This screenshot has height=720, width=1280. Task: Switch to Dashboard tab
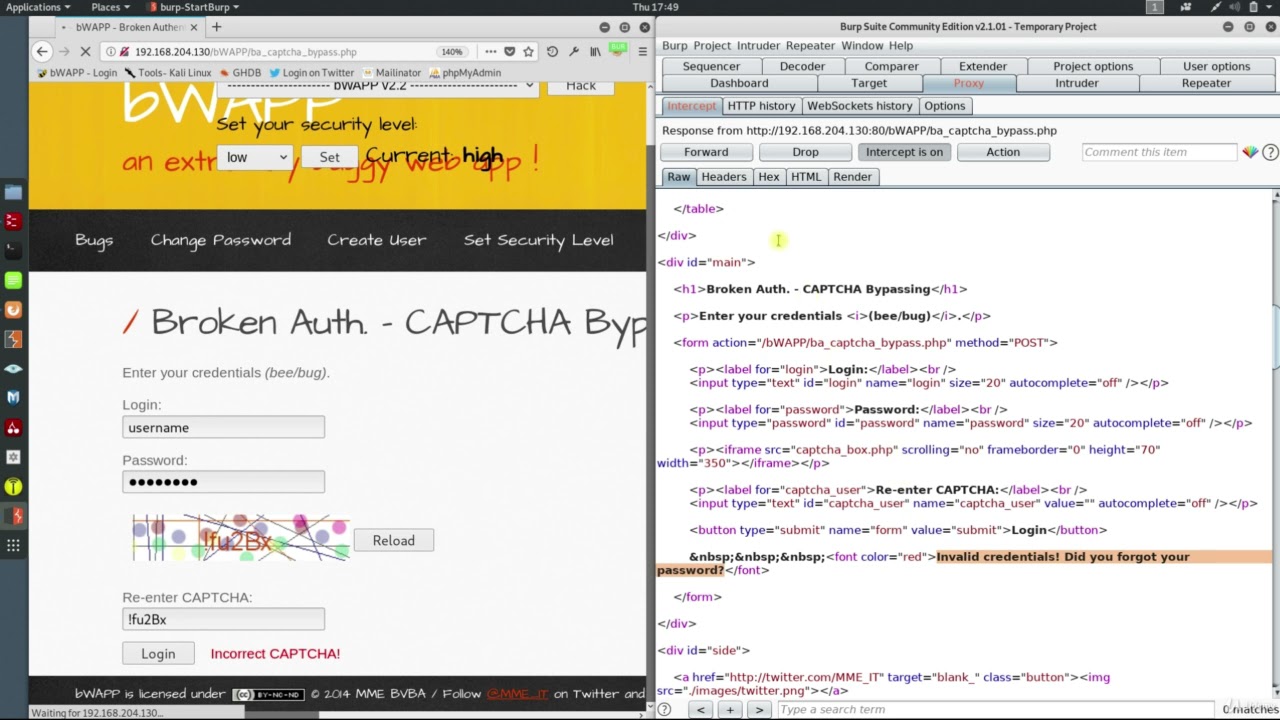point(739,83)
